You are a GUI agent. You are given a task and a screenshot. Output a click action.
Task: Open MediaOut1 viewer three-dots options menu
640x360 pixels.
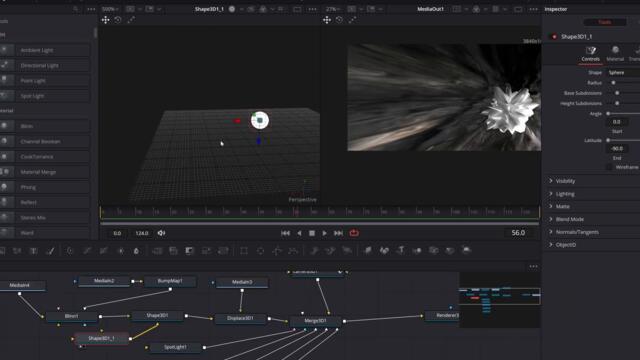[533, 9]
